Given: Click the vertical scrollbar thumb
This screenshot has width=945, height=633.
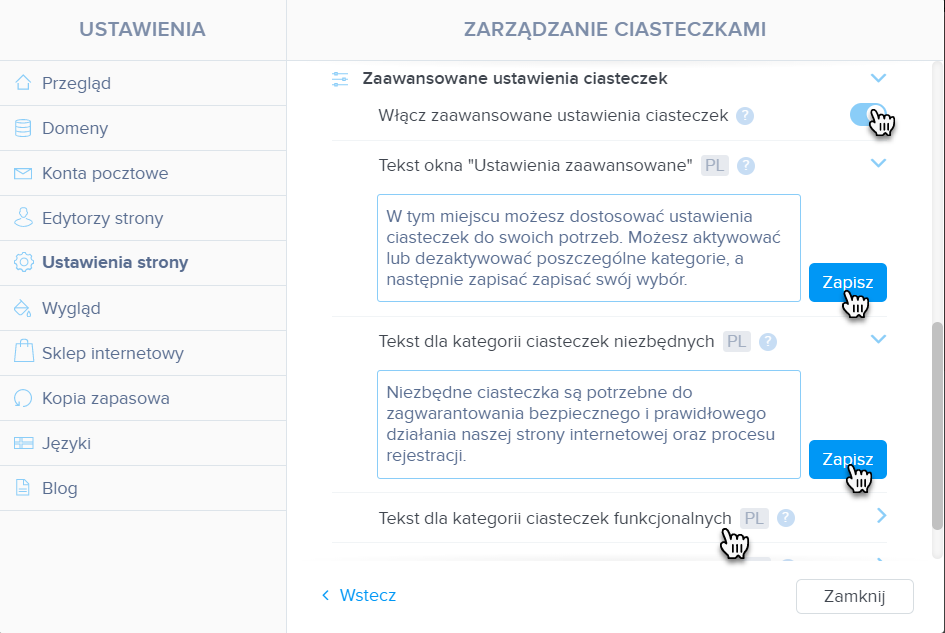Looking at the screenshot, I should pos(937,426).
